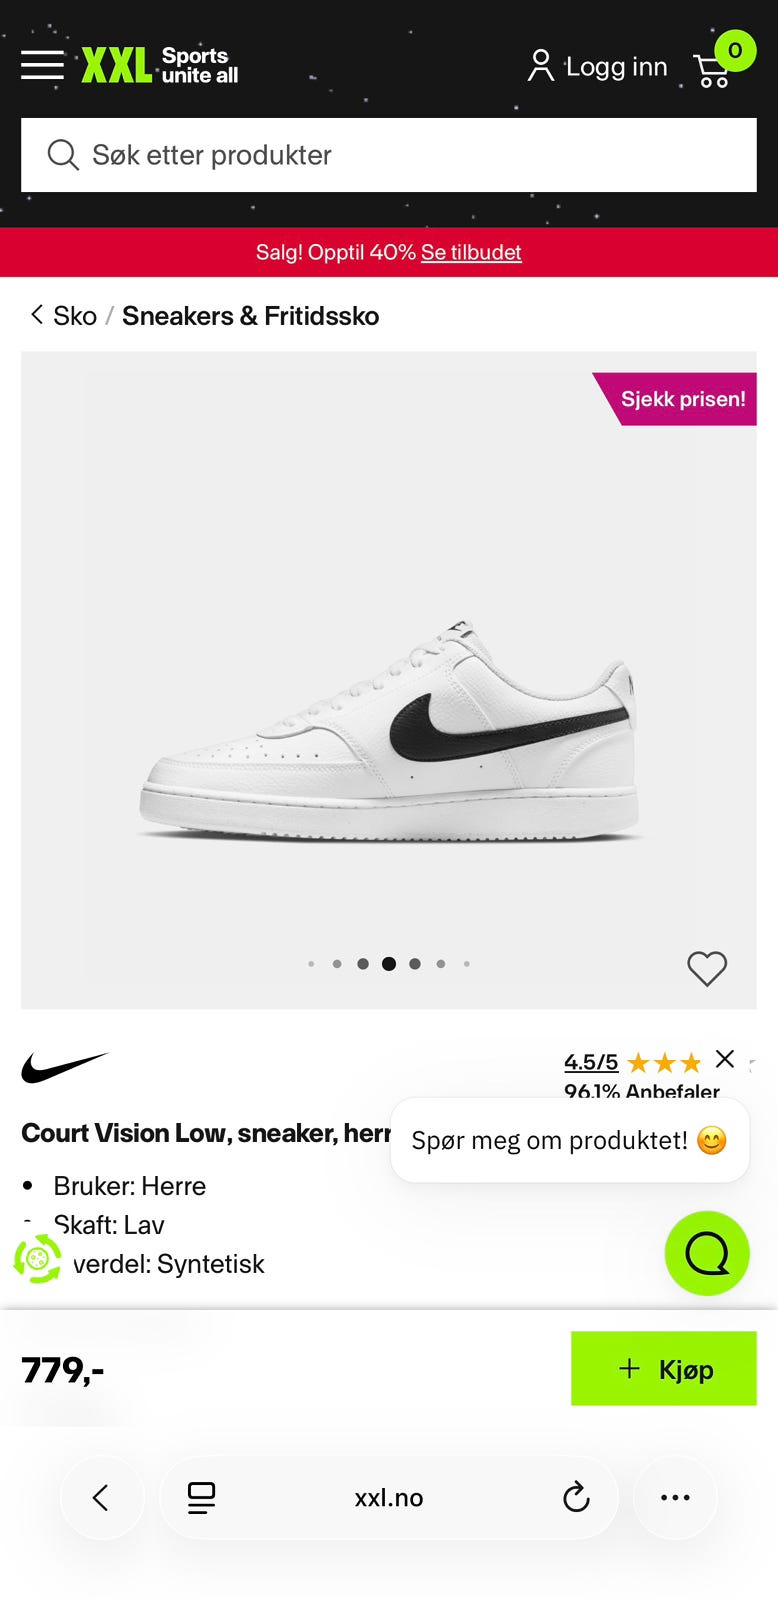Close the 'Spør meg om produktet' popup
This screenshot has width=778, height=1600.
click(x=725, y=1059)
